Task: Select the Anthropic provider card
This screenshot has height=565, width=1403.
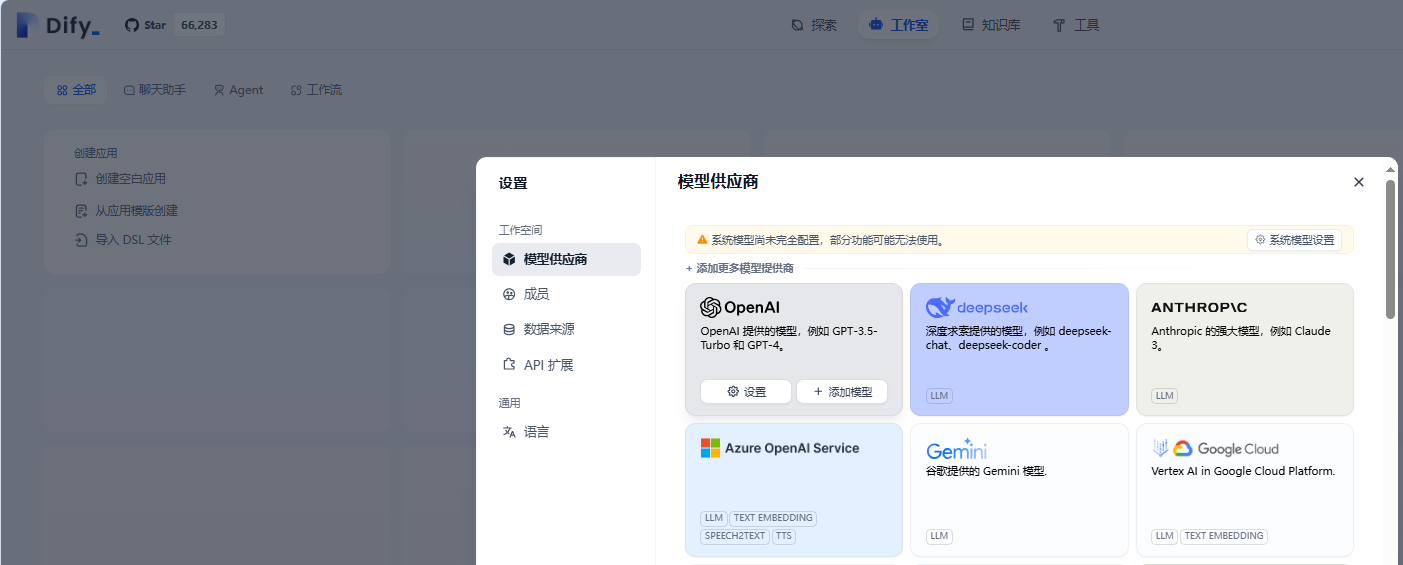Action: click(1244, 349)
